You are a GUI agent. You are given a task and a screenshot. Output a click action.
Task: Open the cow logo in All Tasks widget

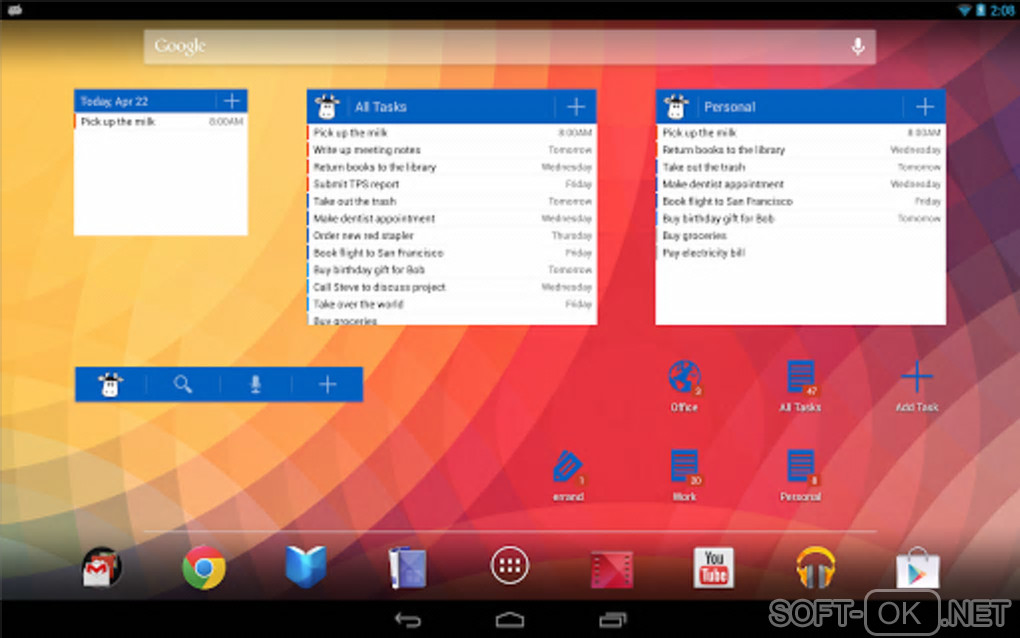point(327,107)
